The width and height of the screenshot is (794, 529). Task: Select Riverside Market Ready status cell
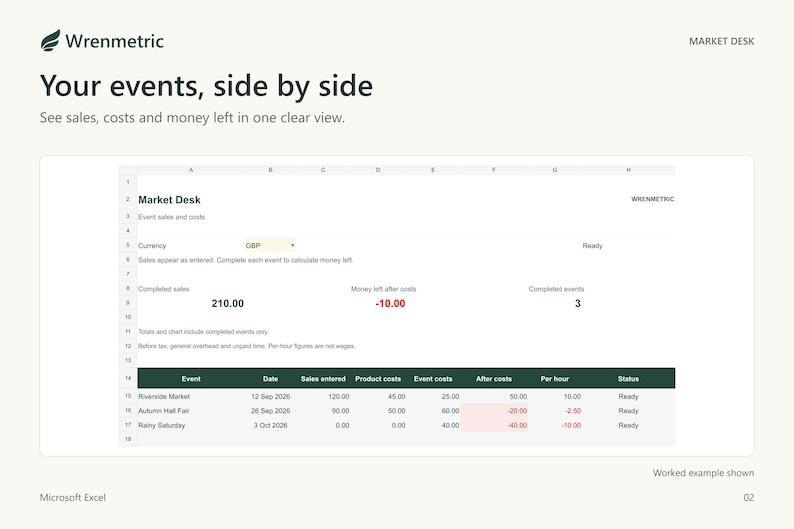628,396
